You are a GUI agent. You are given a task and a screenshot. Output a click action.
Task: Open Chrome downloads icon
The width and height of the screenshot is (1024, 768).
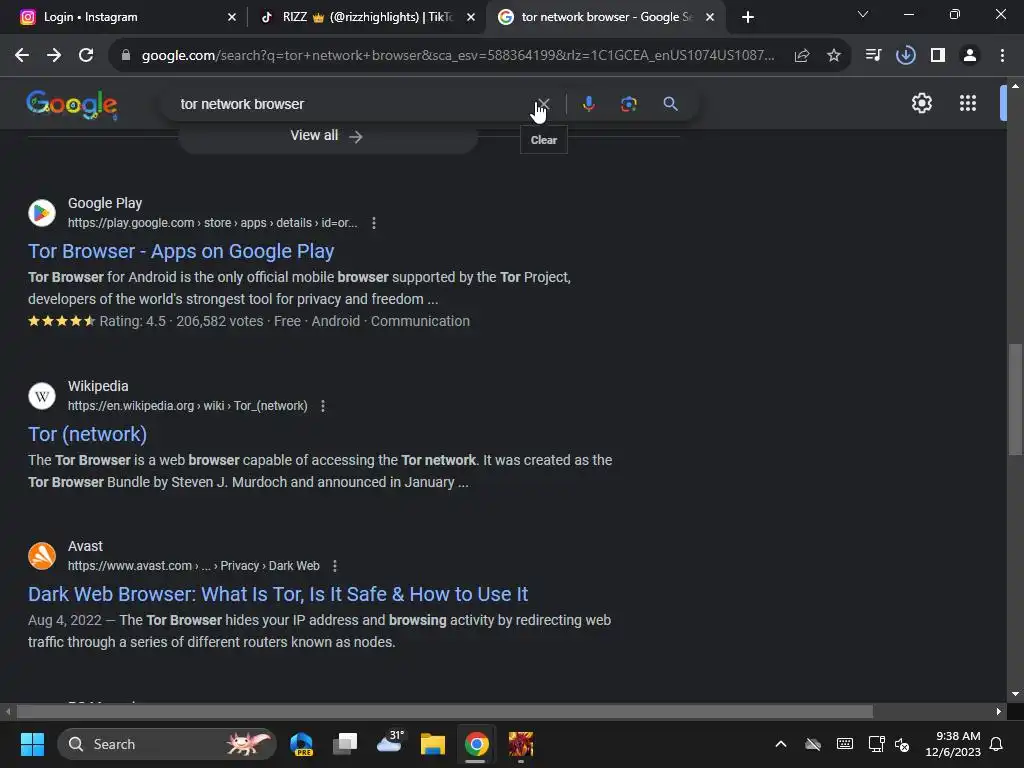[906, 56]
